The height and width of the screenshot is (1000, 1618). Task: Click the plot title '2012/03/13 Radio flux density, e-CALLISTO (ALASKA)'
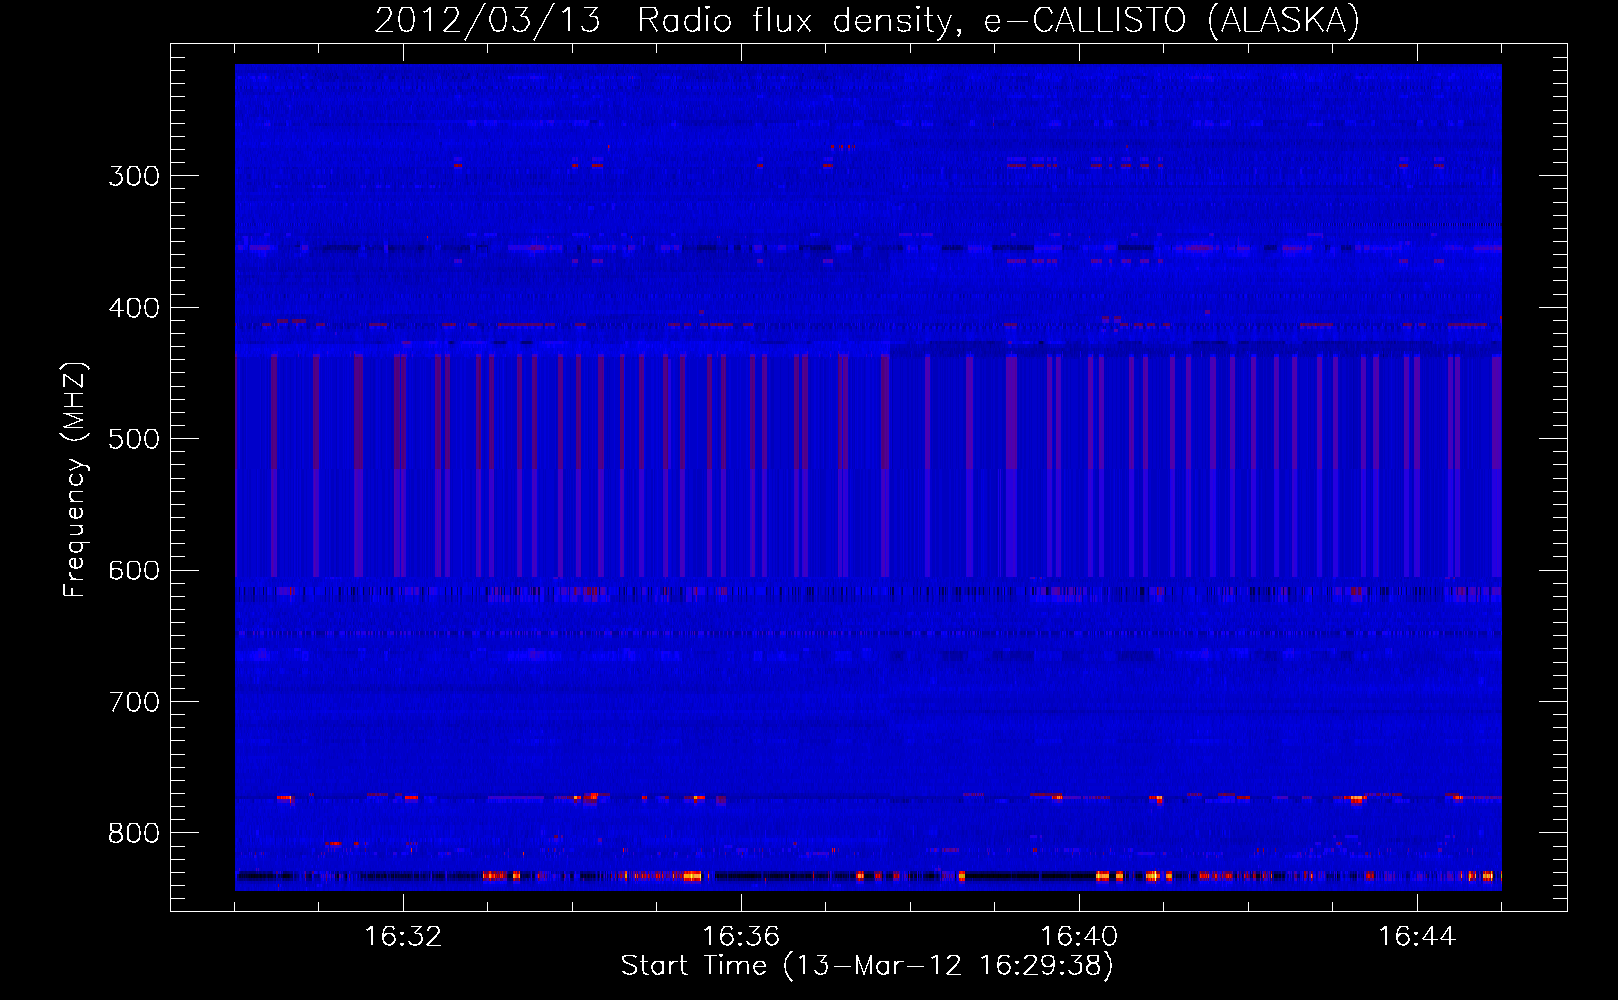[x=867, y=21]
